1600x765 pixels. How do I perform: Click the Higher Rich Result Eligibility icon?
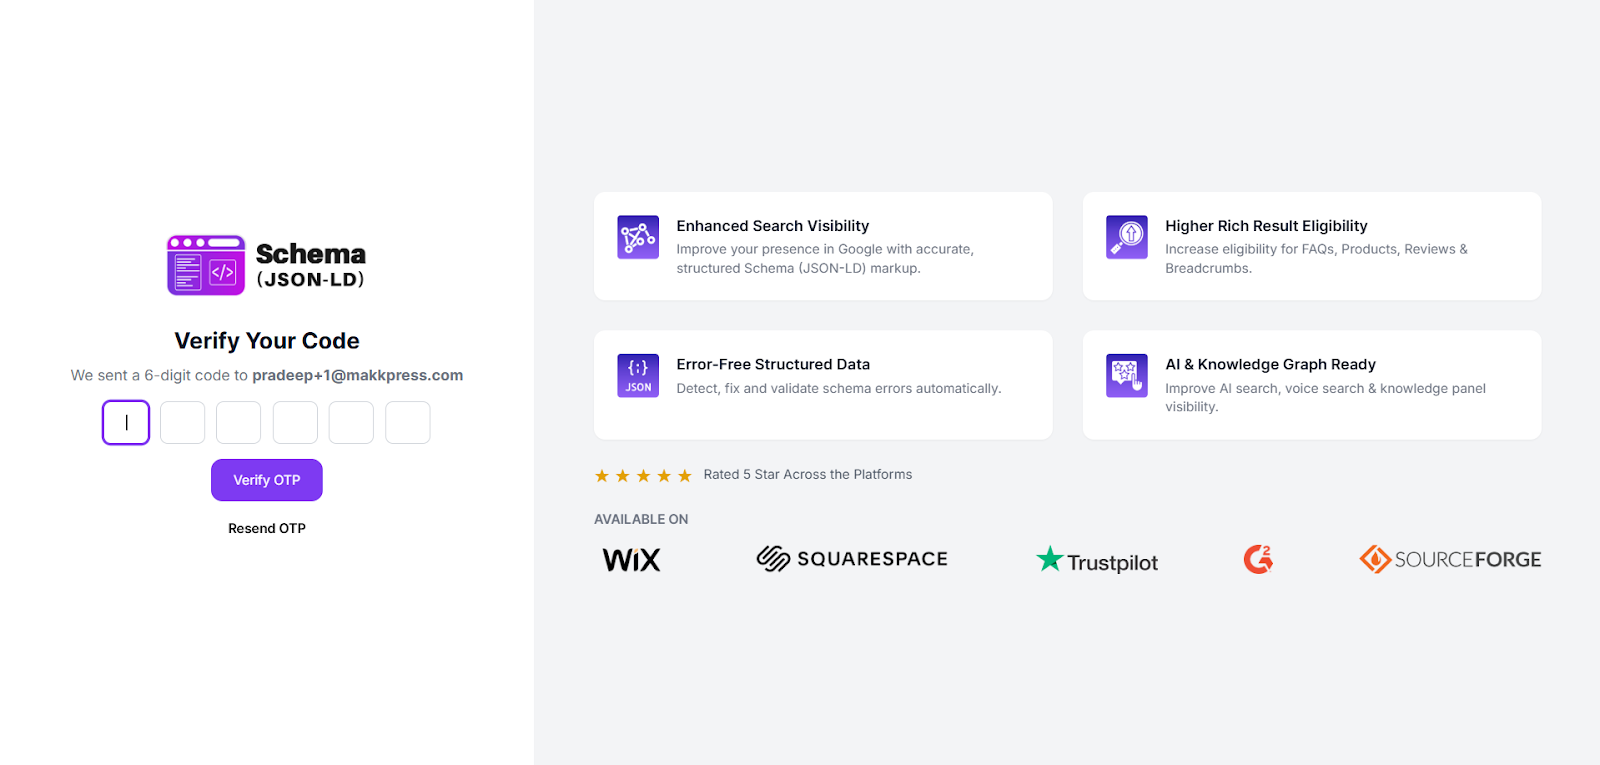pos(1126,237)
